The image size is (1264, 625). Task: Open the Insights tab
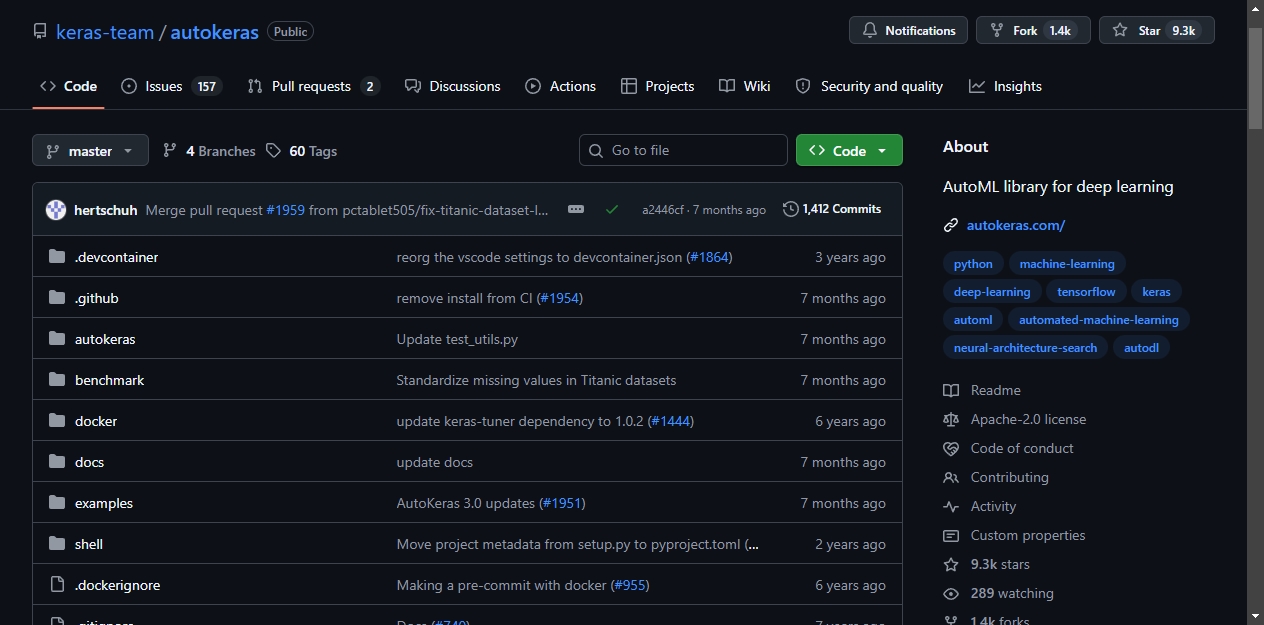(x=1005, y=86)
